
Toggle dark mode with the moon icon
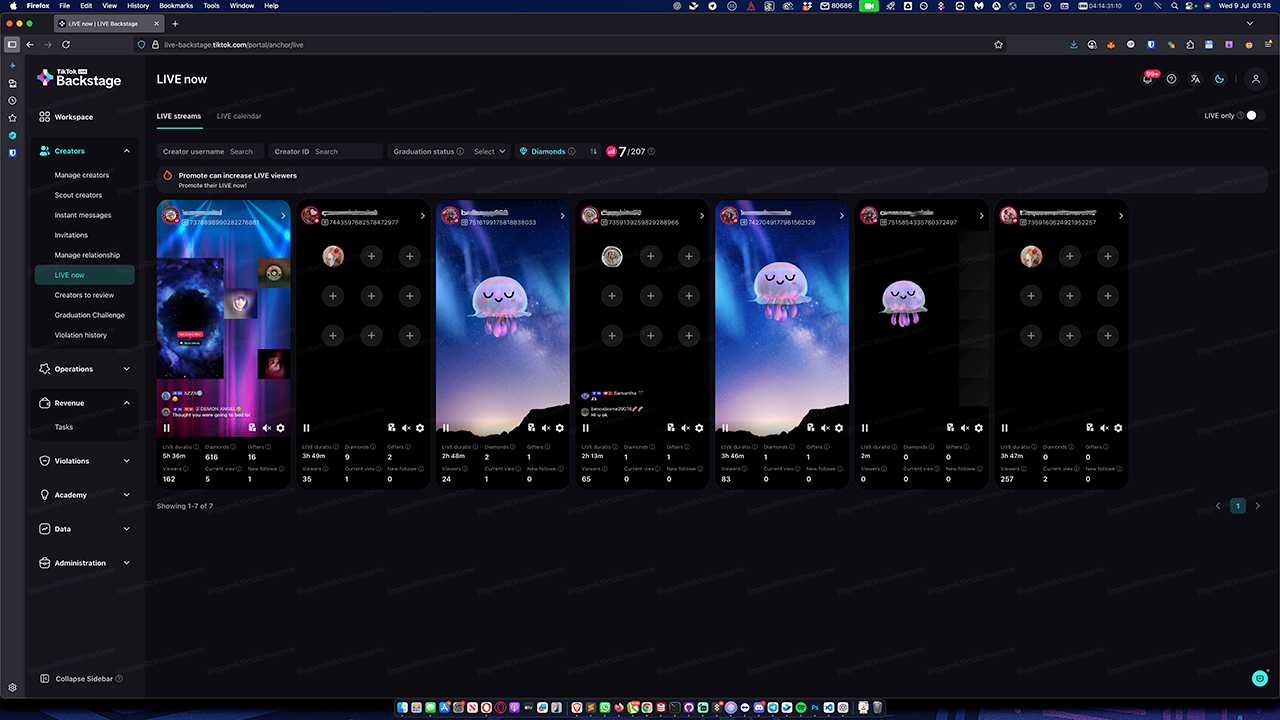pos(1219,79)
